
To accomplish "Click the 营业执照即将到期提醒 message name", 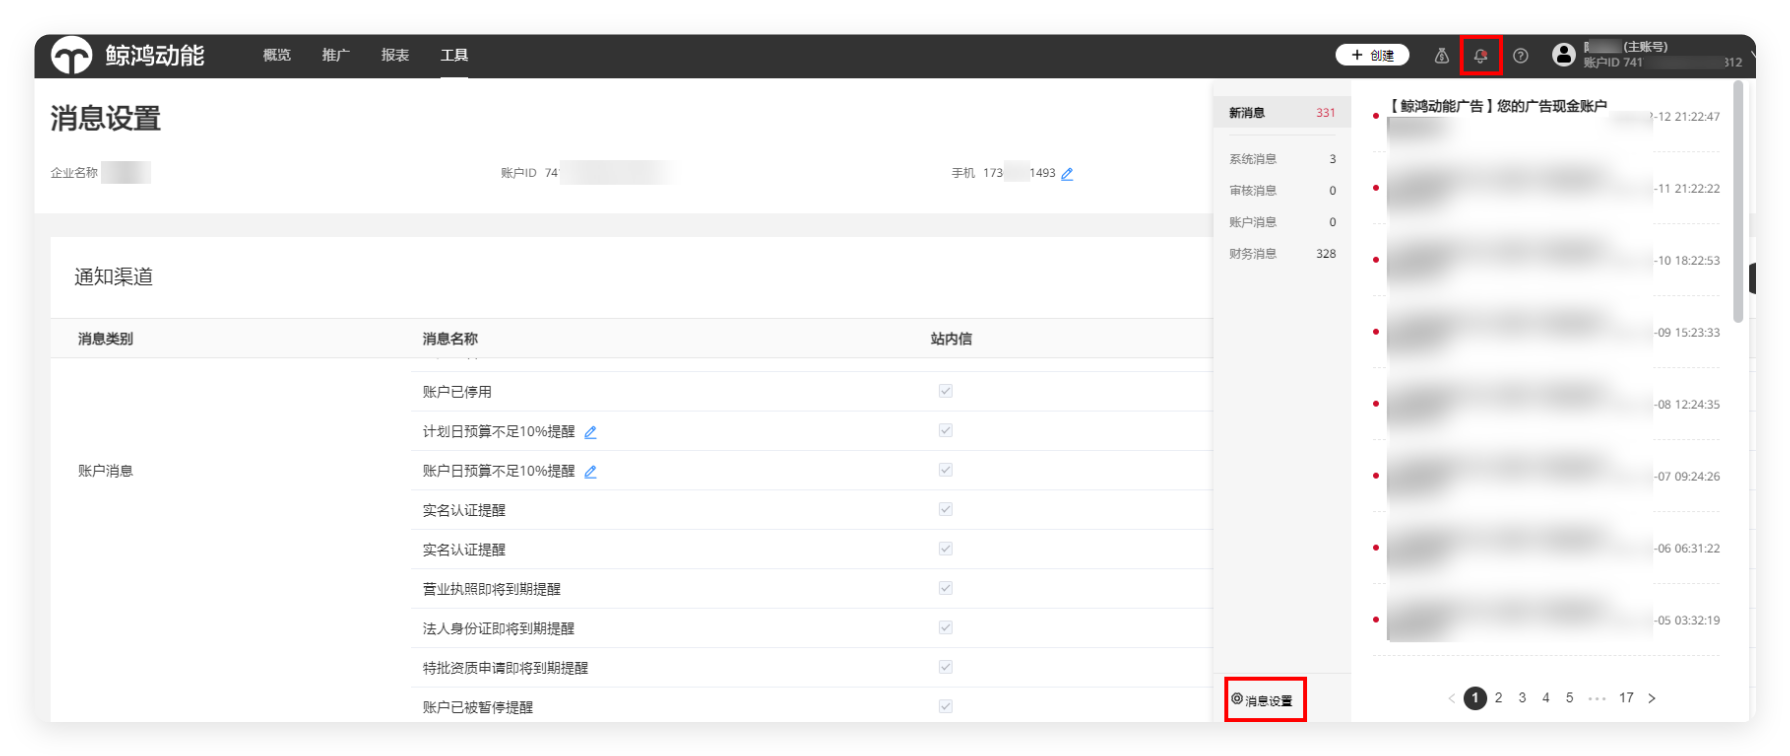I will pyautogui.click(x=491, y=589).
